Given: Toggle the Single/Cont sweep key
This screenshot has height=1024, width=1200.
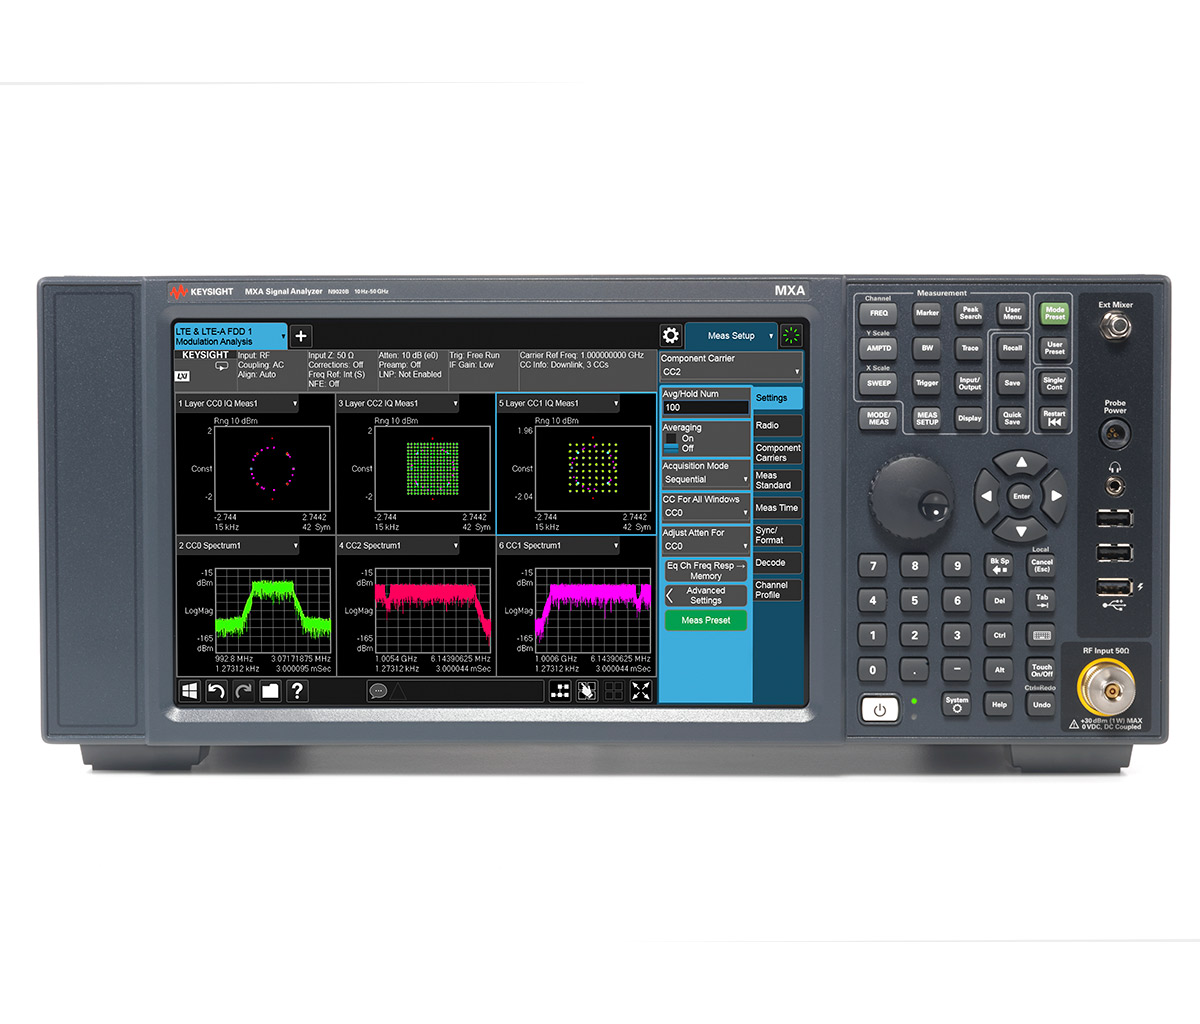Looking at the screenshot, I should click(1054, 383).
